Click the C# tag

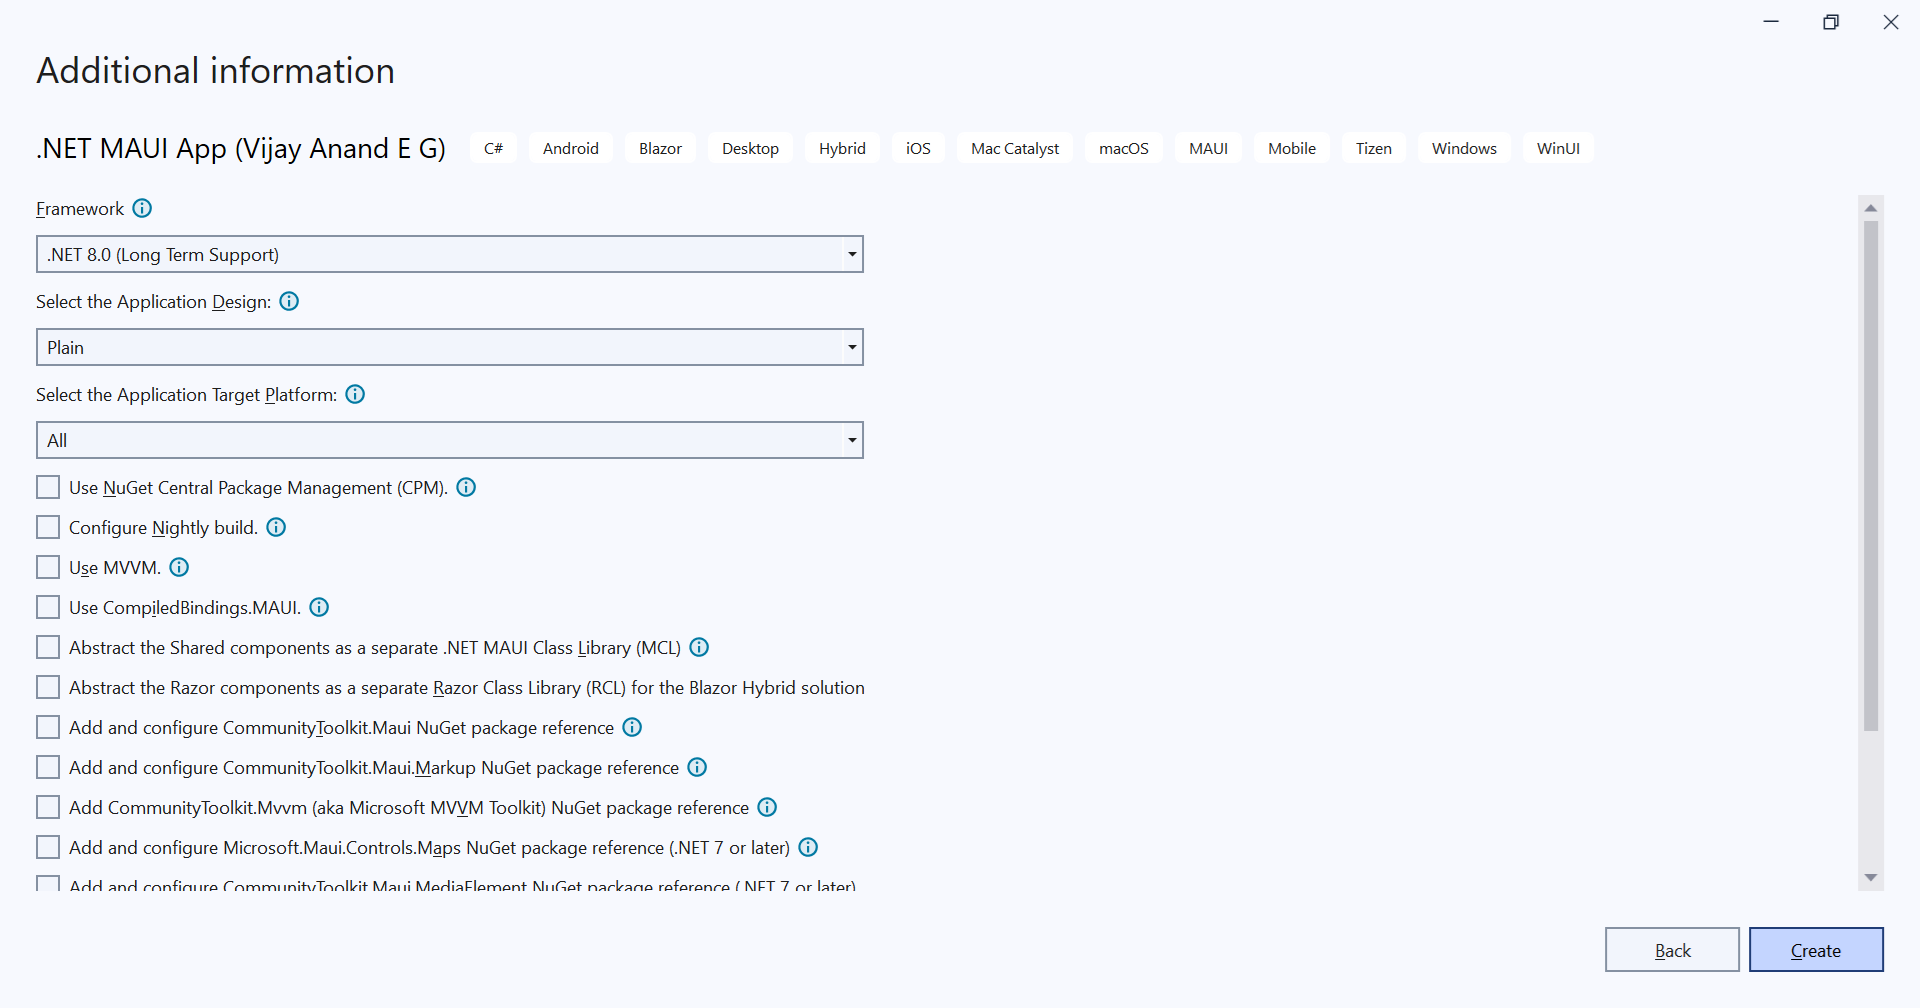tap(493, 148)
